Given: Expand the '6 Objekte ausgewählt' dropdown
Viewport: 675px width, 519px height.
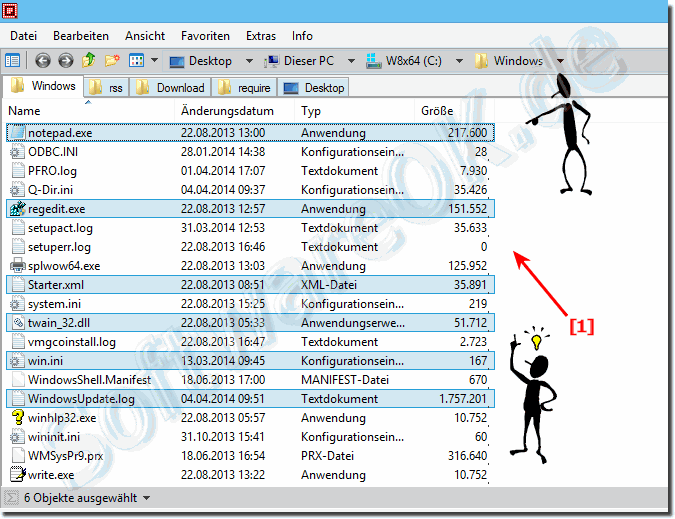Looking at the screenshot, I should click(x=146, y=498).
